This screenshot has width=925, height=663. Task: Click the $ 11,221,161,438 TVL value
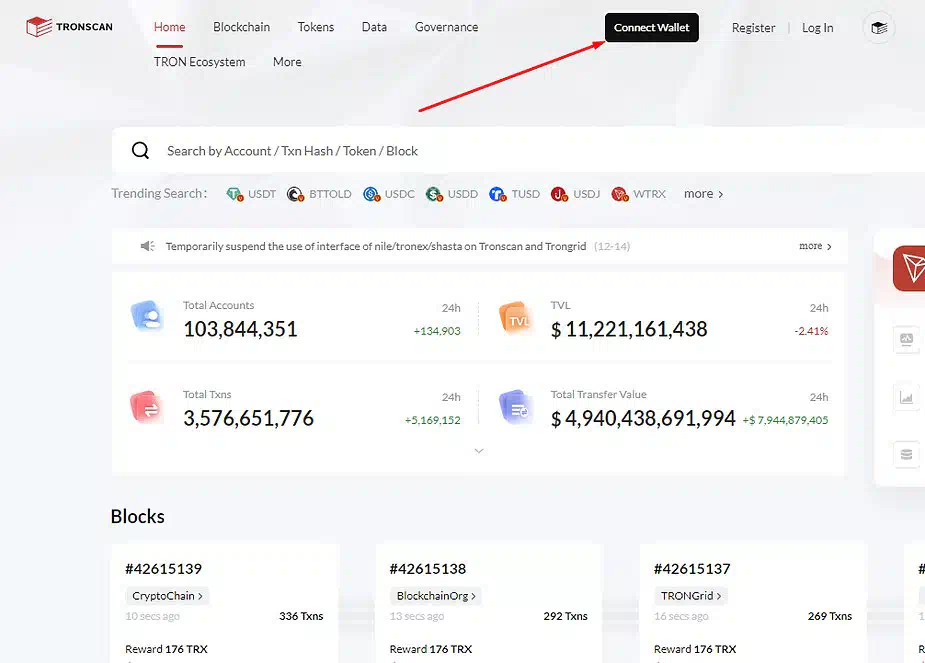[629, 329]
